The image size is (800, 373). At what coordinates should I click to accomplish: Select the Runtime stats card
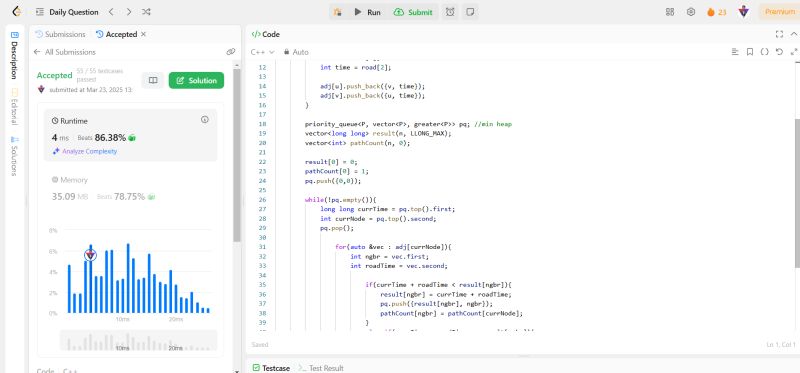tap(131, 135)
